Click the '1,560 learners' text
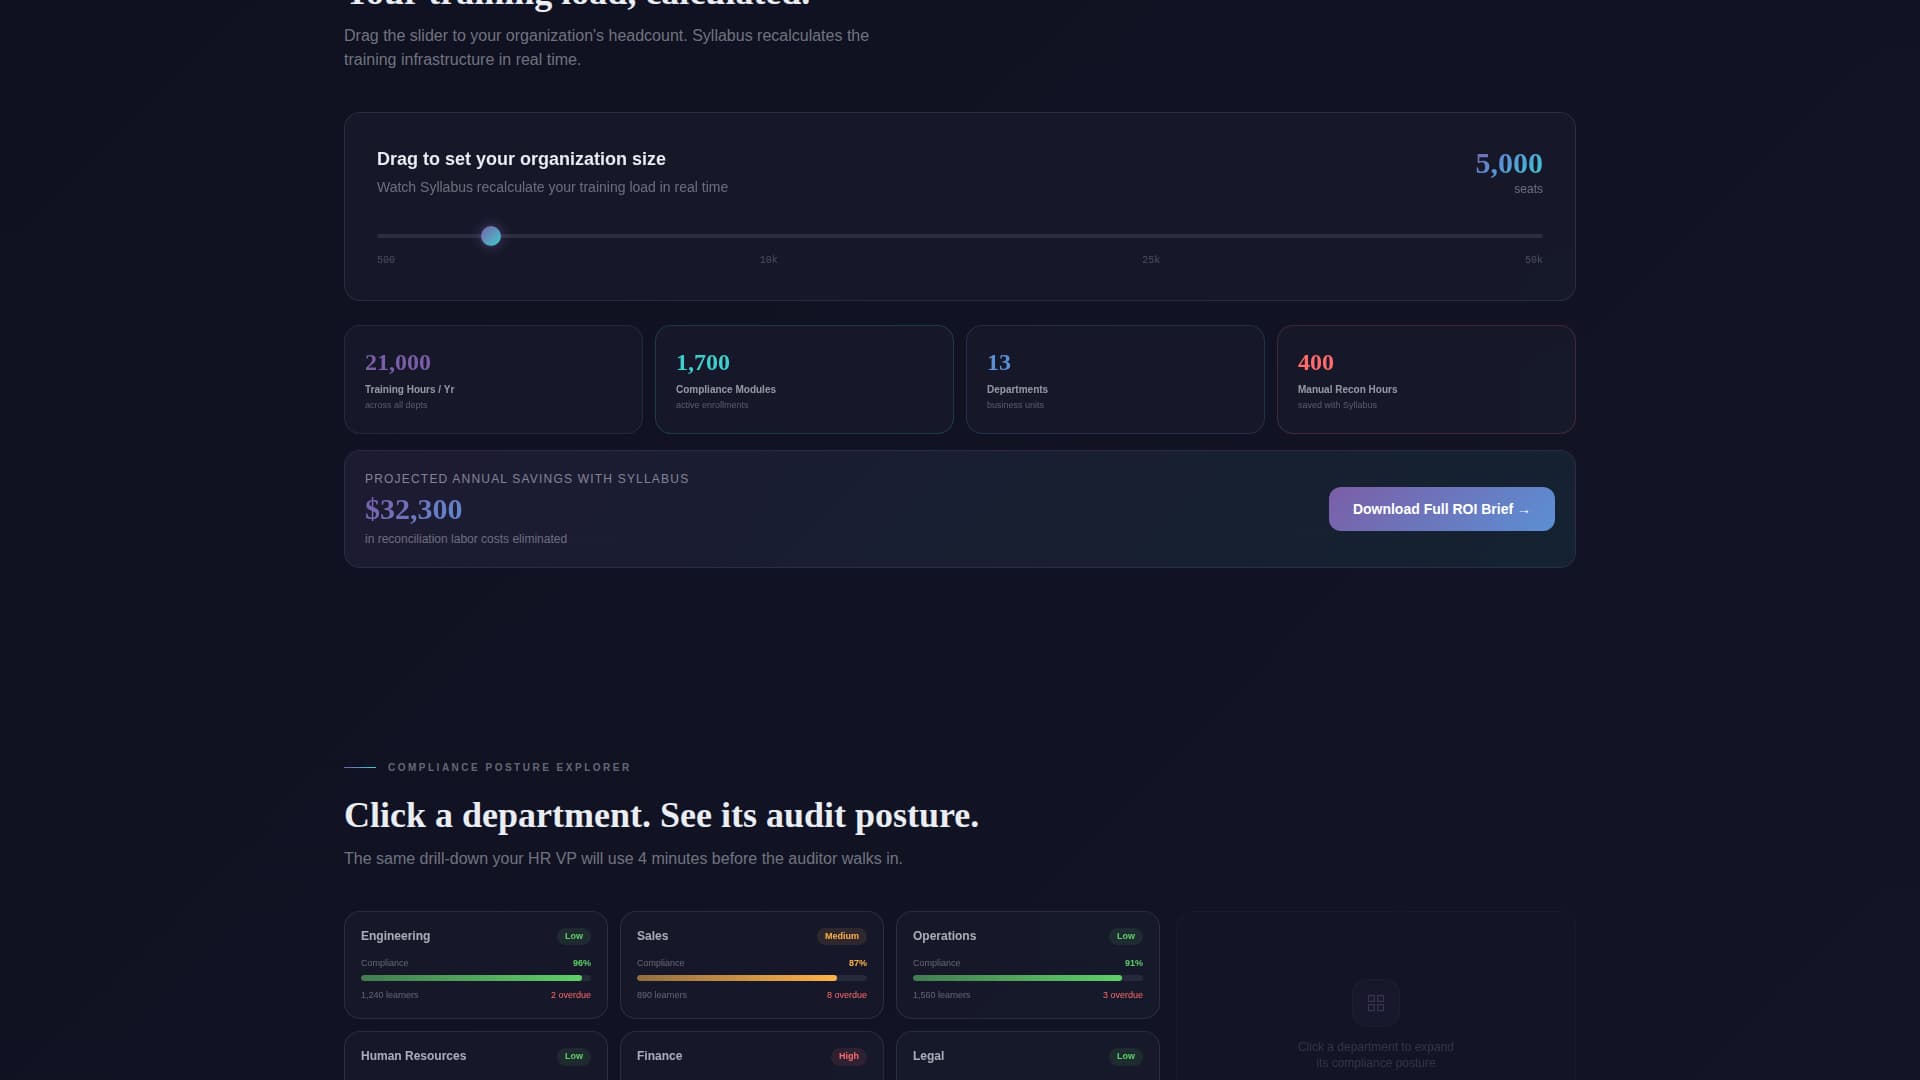 [942, 995]
